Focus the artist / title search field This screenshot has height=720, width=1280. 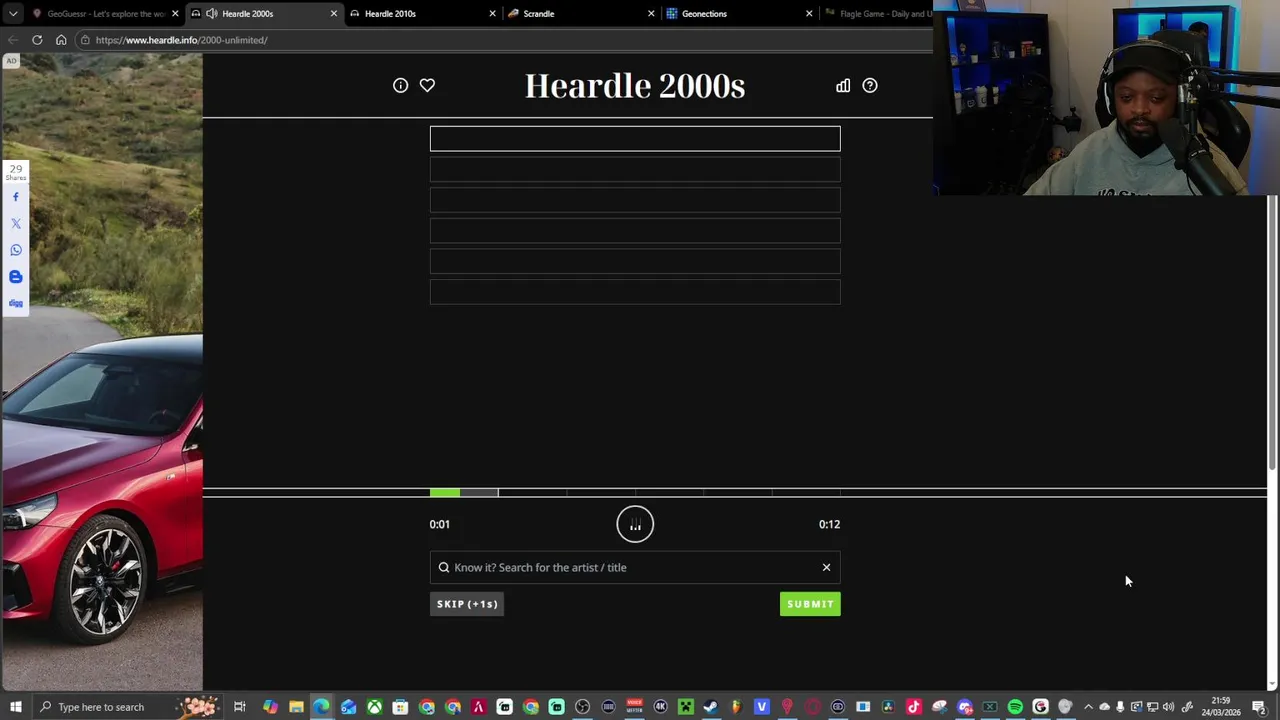pyautogui.click(x=635, y=568)
